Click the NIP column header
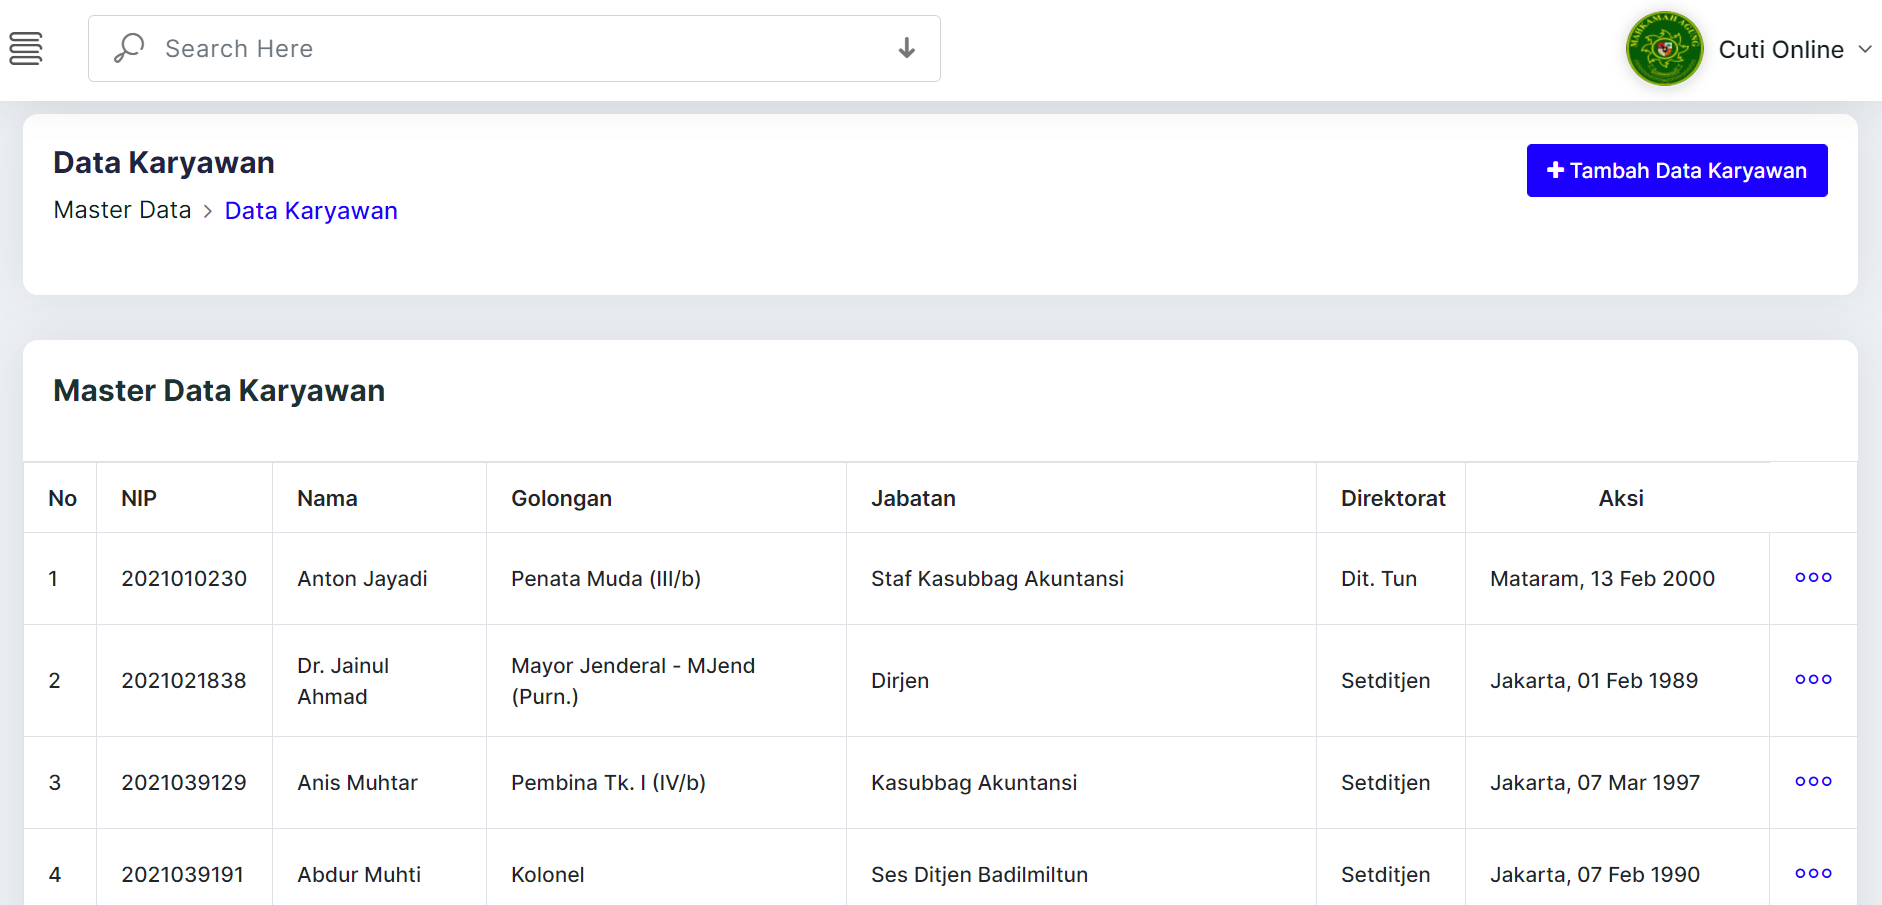 139,498
